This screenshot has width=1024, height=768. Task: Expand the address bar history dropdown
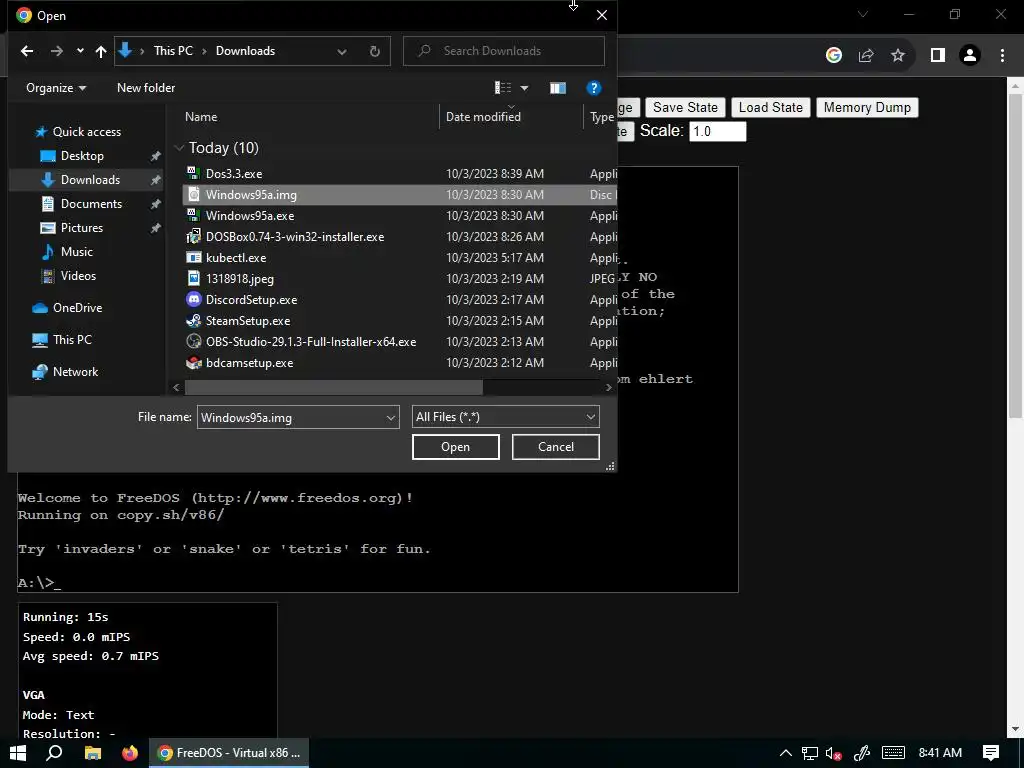click(342, 51)
